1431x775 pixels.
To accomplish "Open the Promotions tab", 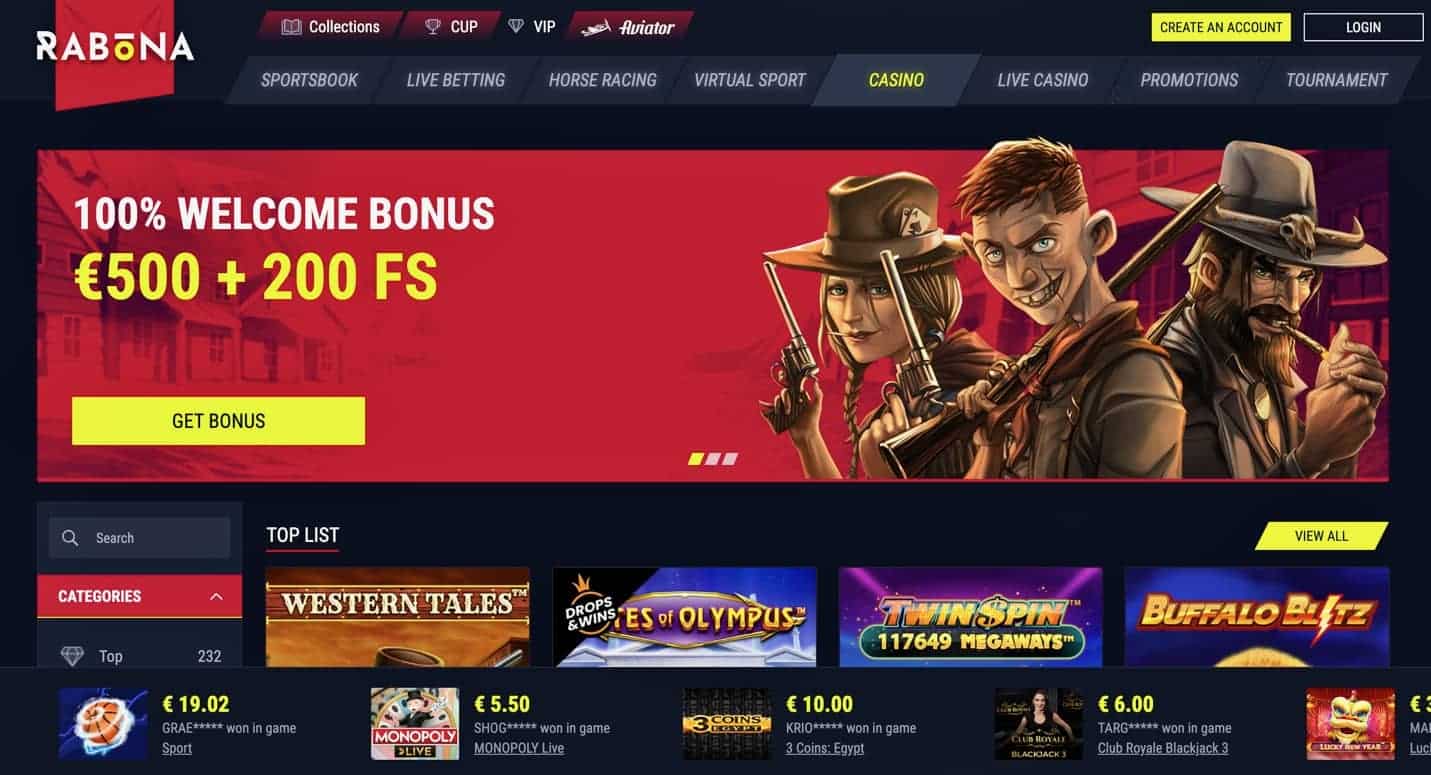I will click(1189, 80).
